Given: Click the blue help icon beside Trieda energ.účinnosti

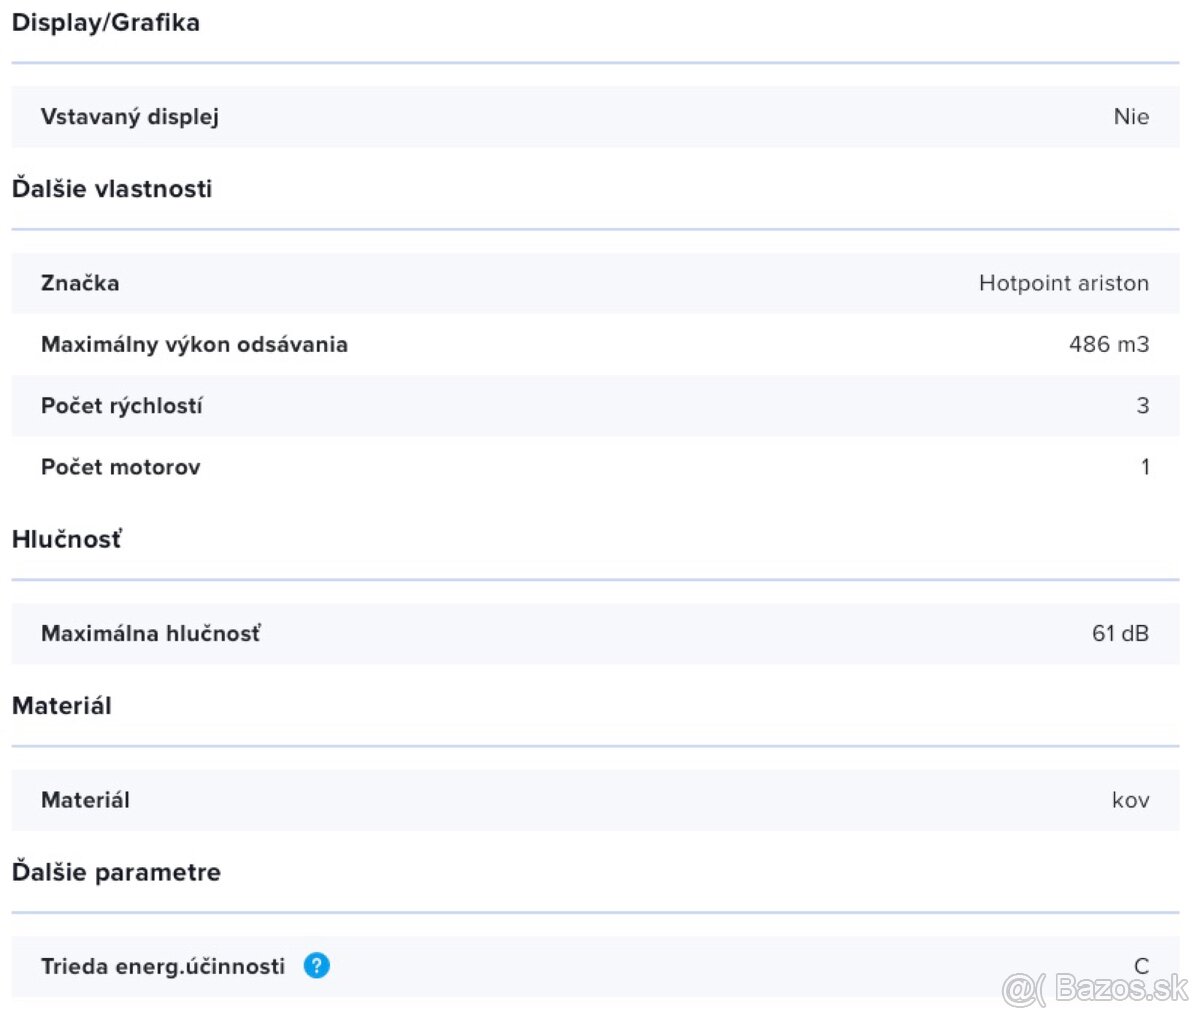Looking at the screenshot, I should [316, 966].
